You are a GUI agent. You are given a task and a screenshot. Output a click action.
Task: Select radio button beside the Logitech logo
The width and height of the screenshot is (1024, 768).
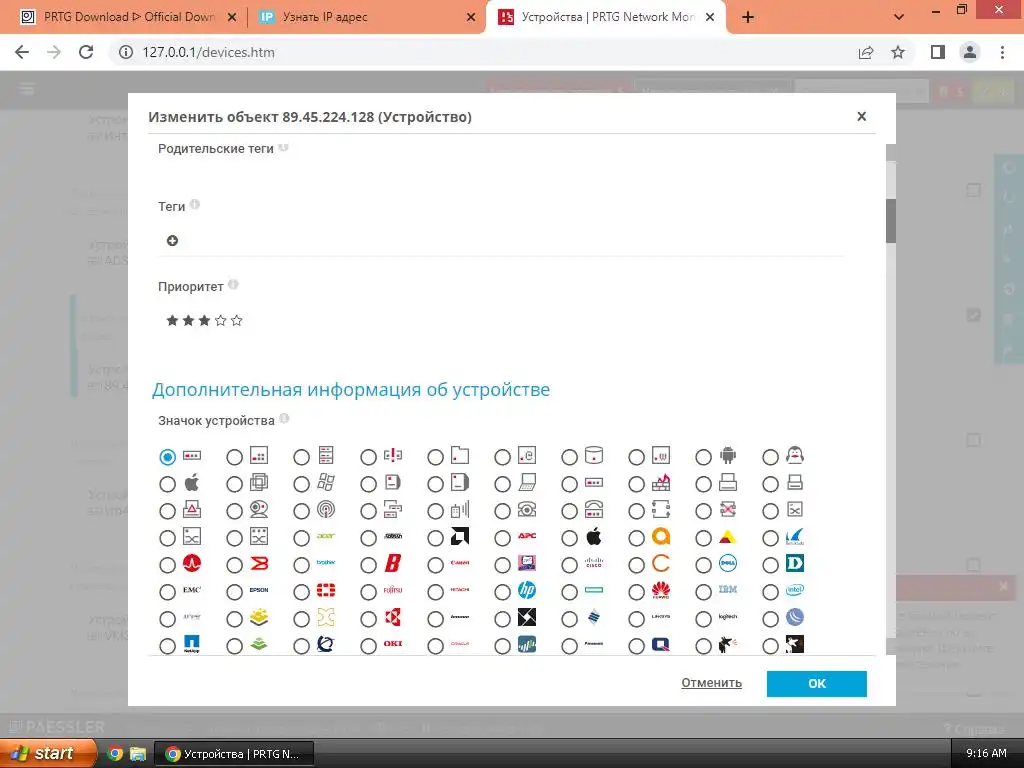(703, 619)
